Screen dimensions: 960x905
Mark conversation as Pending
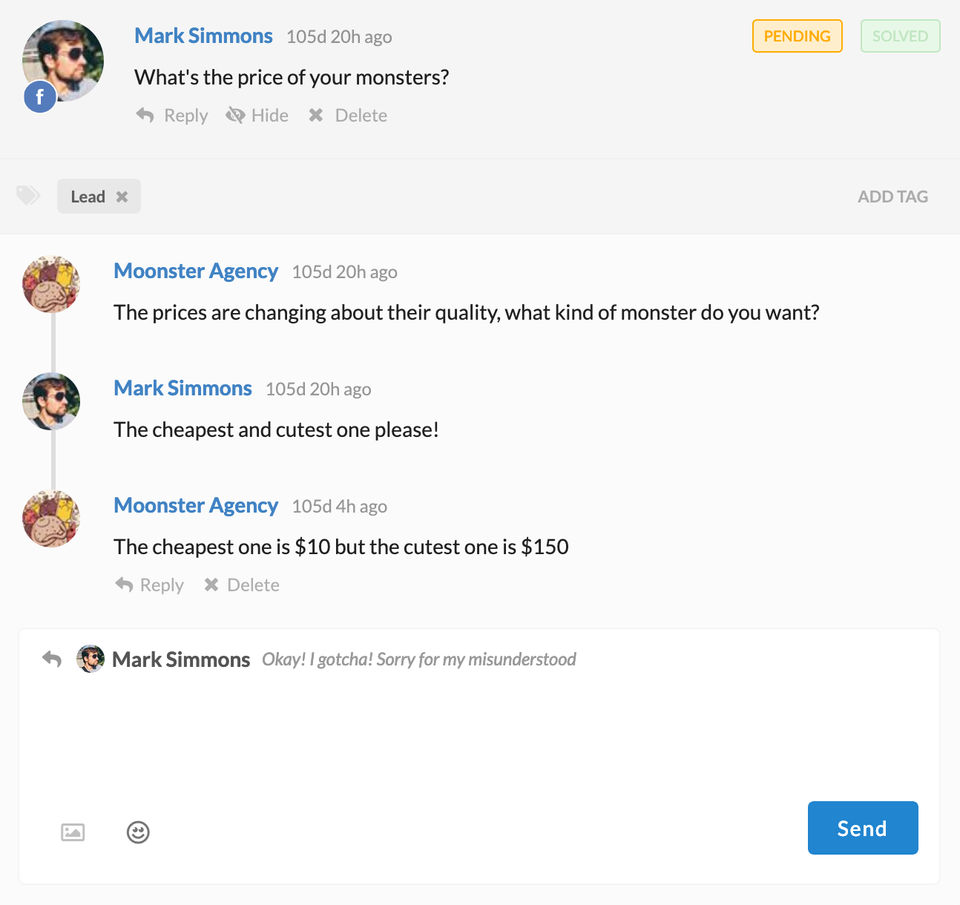[x=797, y=36]
